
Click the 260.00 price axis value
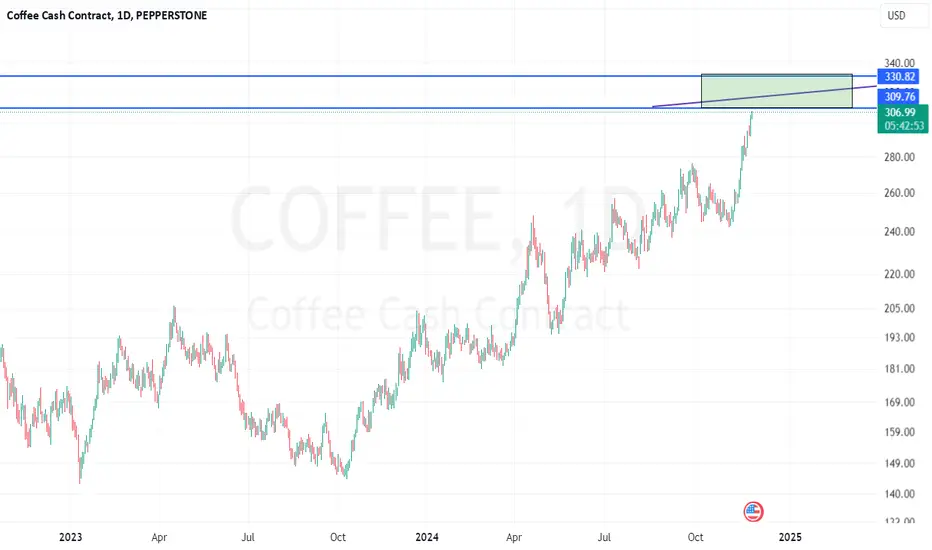[x=899, y=193]
